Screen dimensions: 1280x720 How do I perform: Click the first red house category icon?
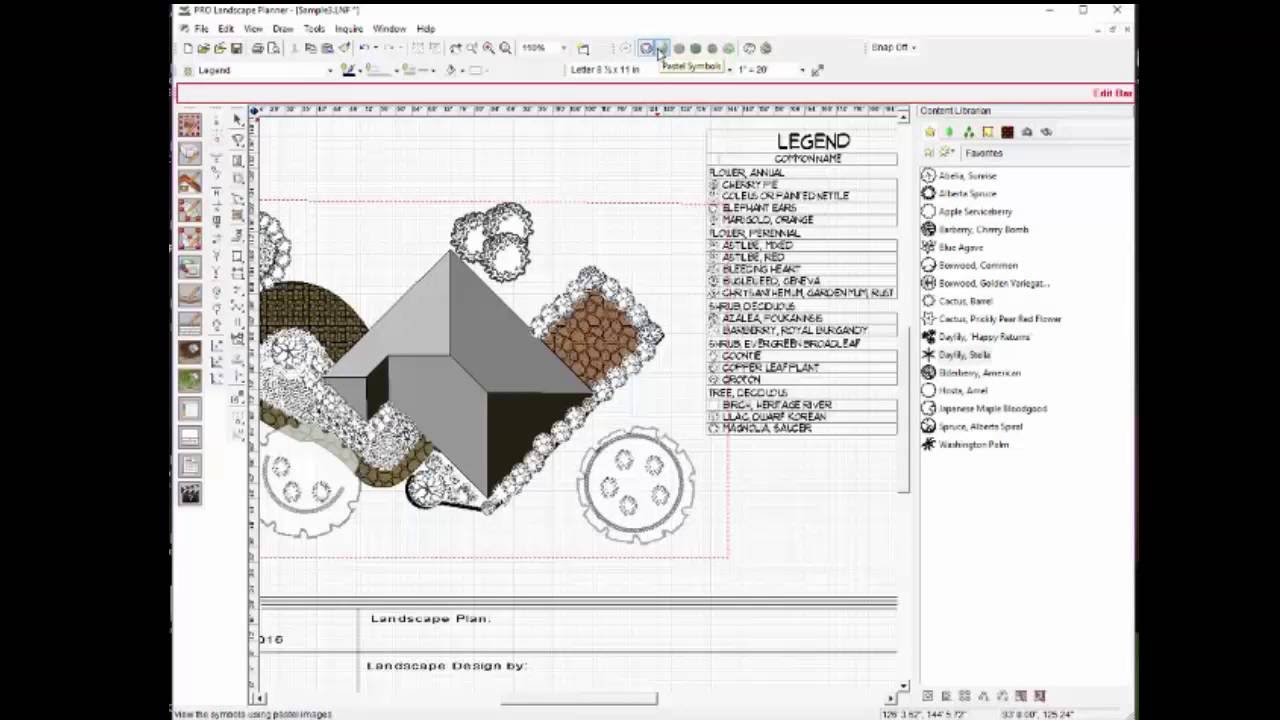click(189, 125)
